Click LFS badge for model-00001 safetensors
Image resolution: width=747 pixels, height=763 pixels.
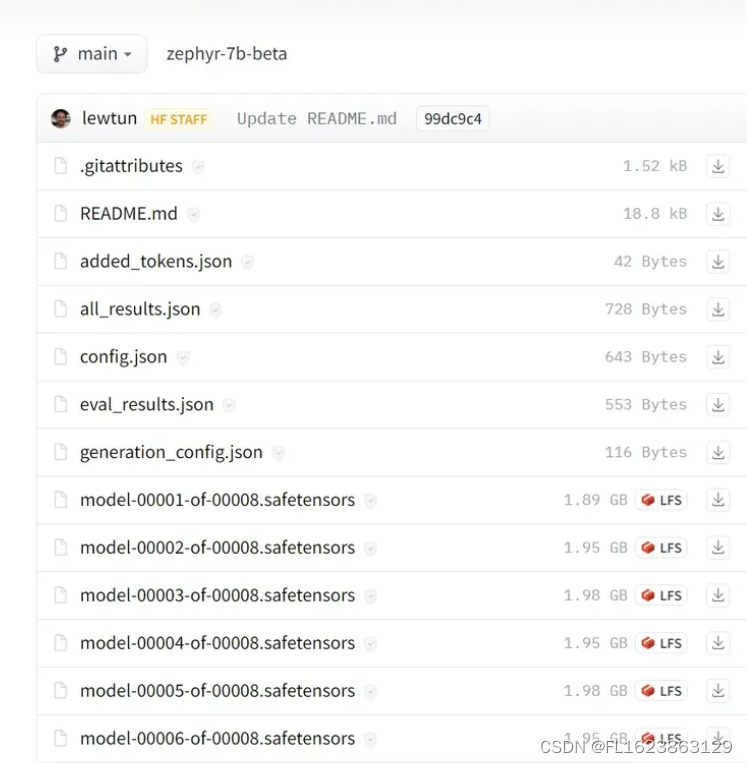pos(661,500)
